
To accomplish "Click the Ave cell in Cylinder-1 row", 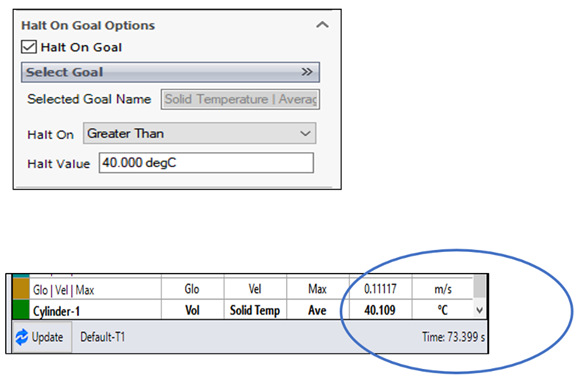I will (x=317, y=310).
